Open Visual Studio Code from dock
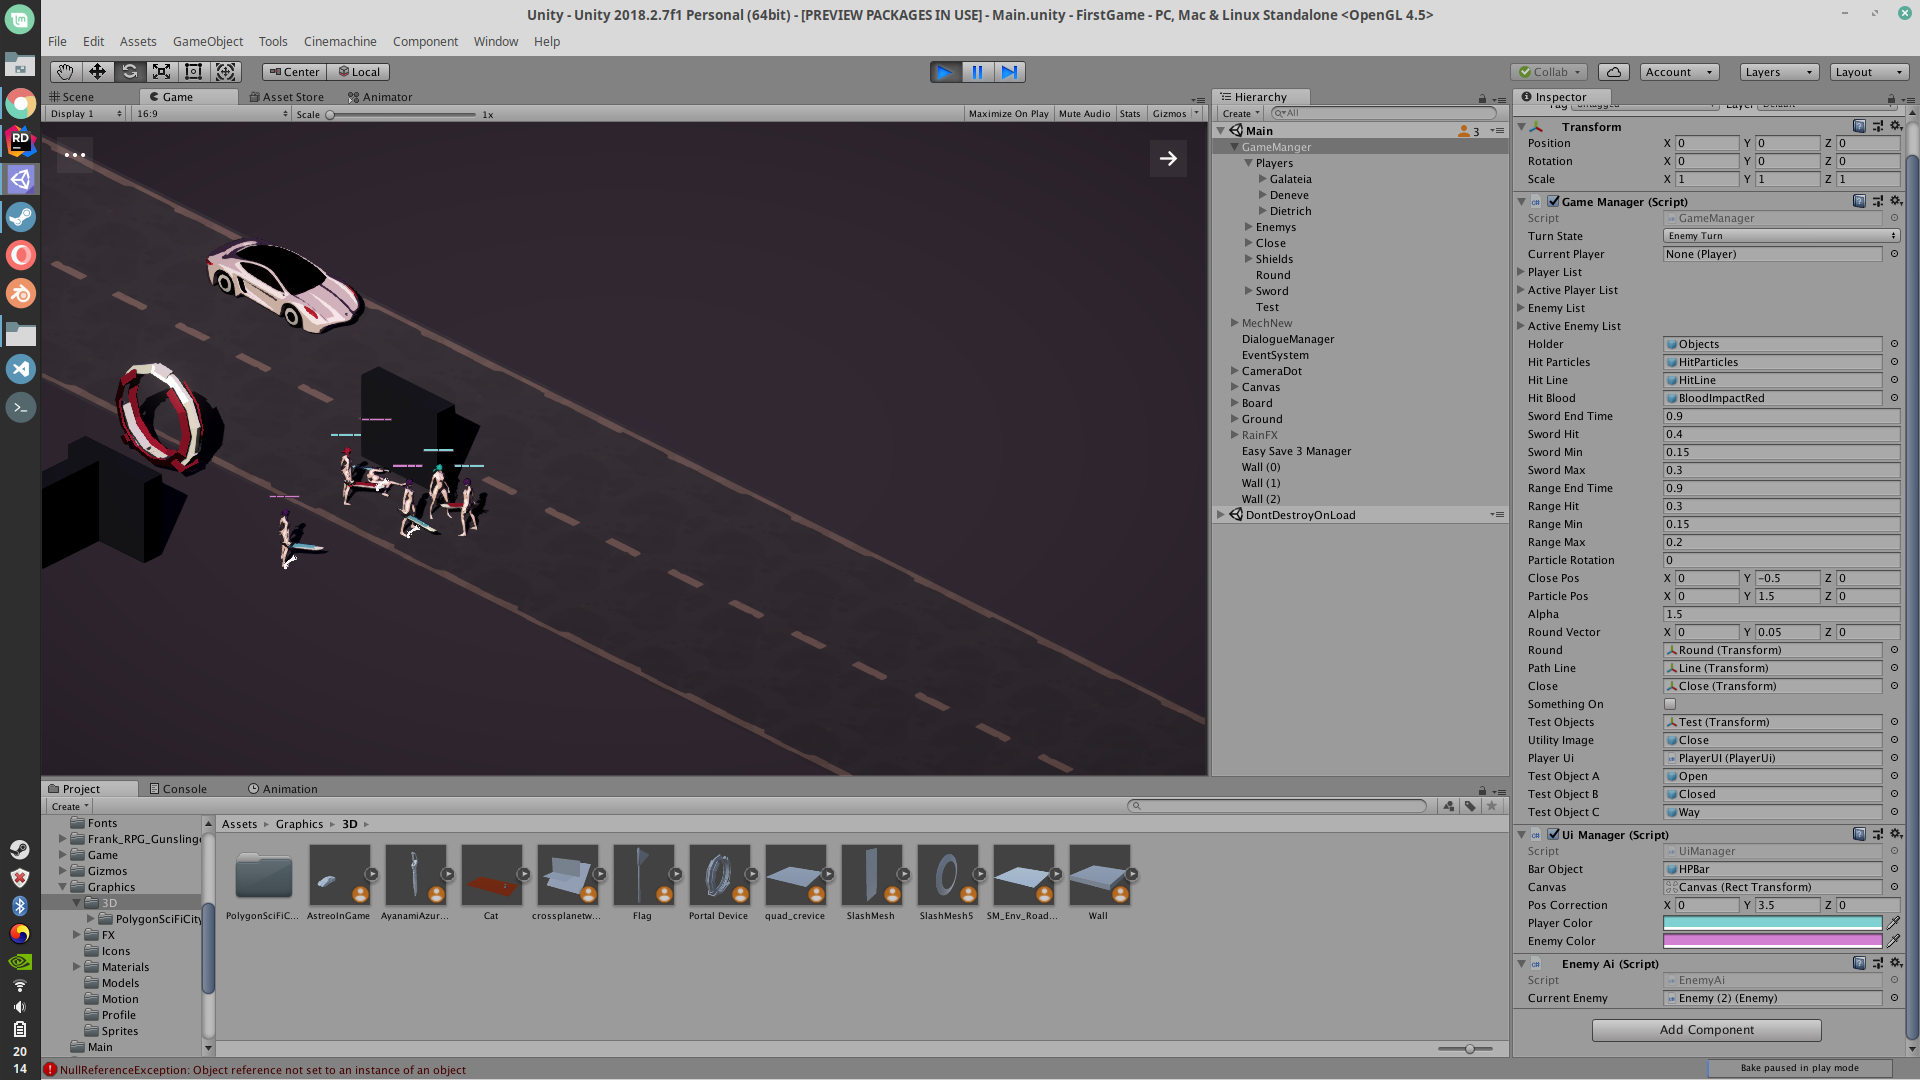 click(20, 369)
